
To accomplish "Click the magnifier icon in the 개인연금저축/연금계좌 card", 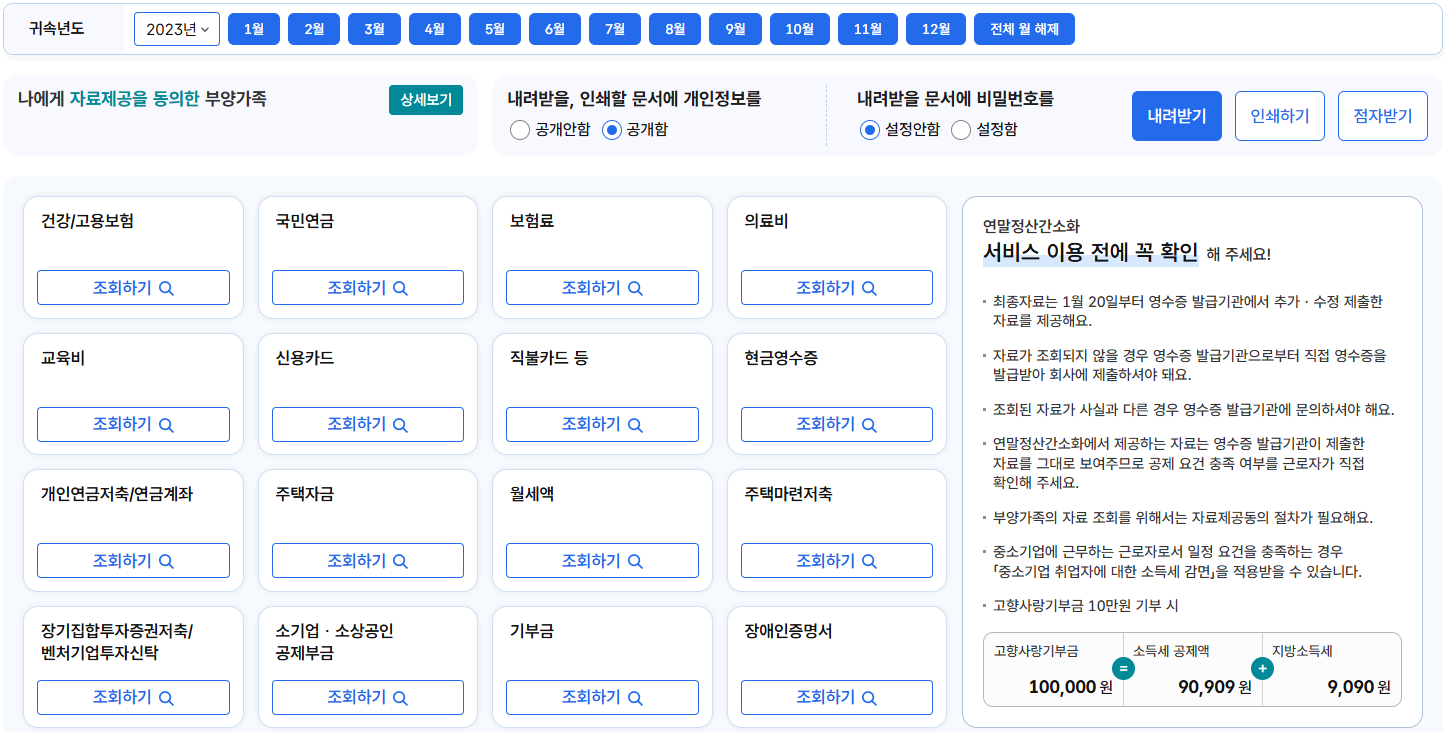I will tap(167, 561).
